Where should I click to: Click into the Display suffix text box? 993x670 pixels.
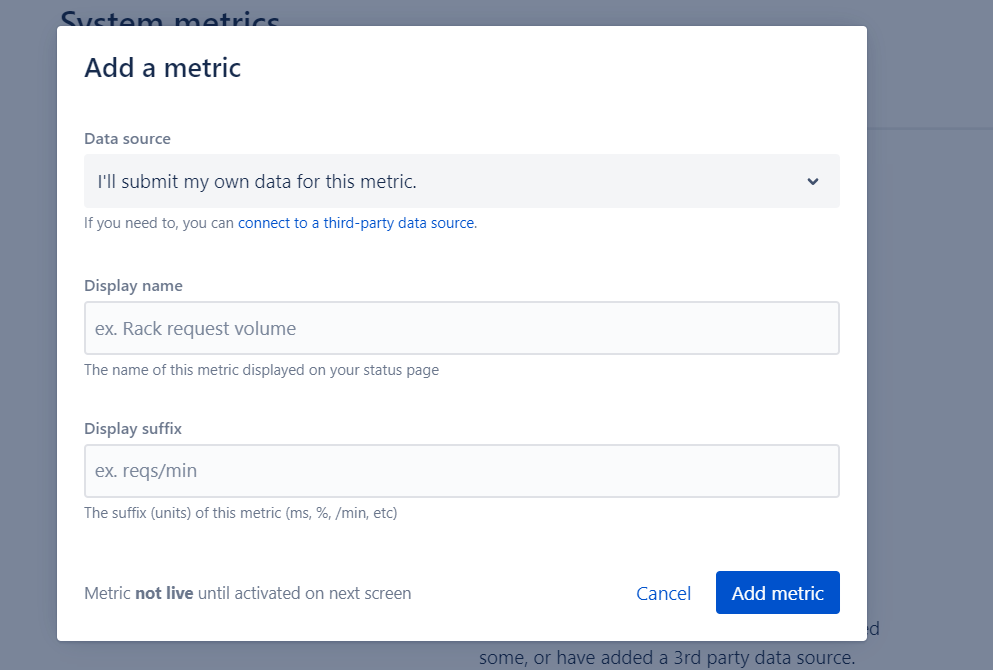point(461,471)
